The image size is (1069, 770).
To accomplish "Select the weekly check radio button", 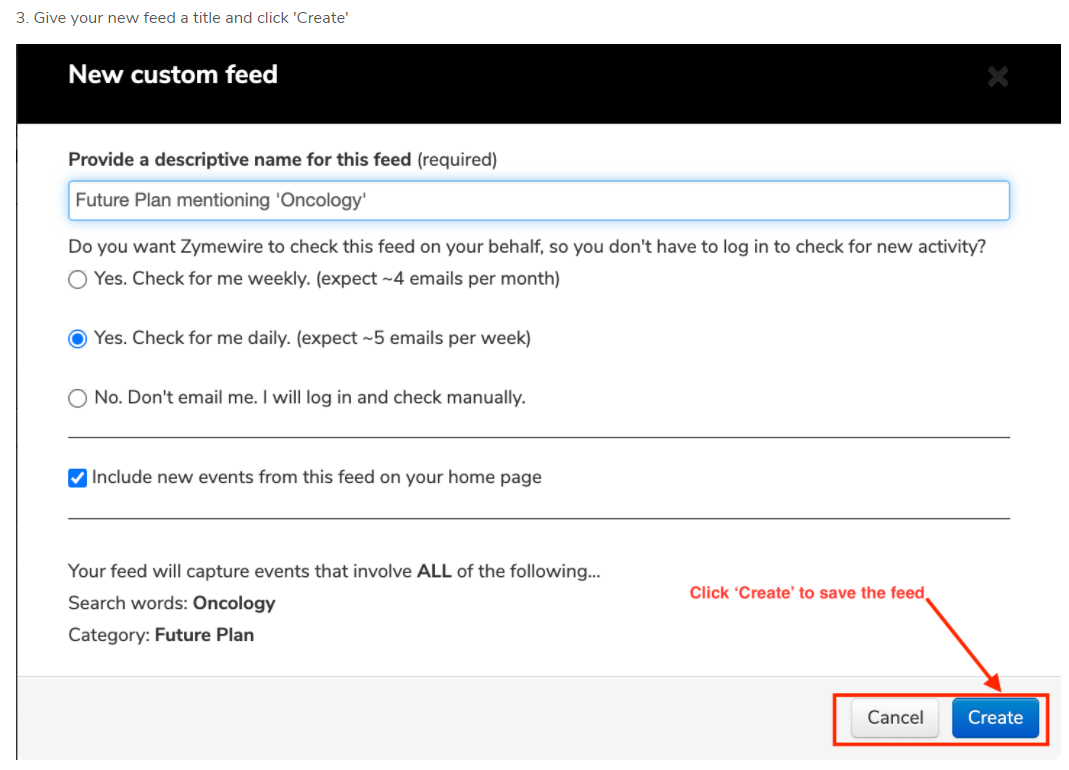I will click(78, 280).
